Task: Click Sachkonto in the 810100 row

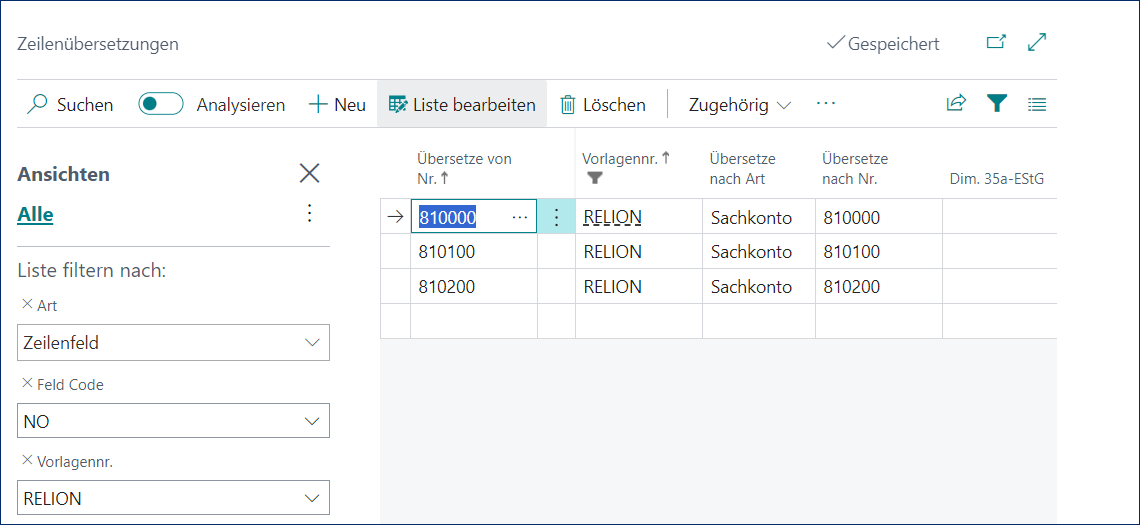Action: coord(751,252)
